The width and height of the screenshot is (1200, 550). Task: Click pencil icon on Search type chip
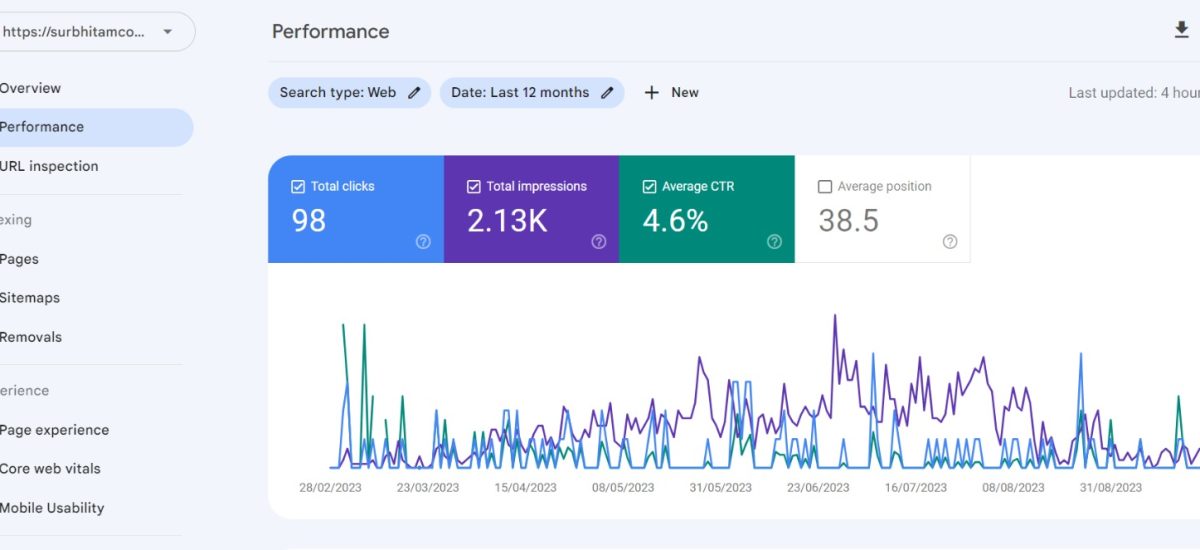coord(415,93)
